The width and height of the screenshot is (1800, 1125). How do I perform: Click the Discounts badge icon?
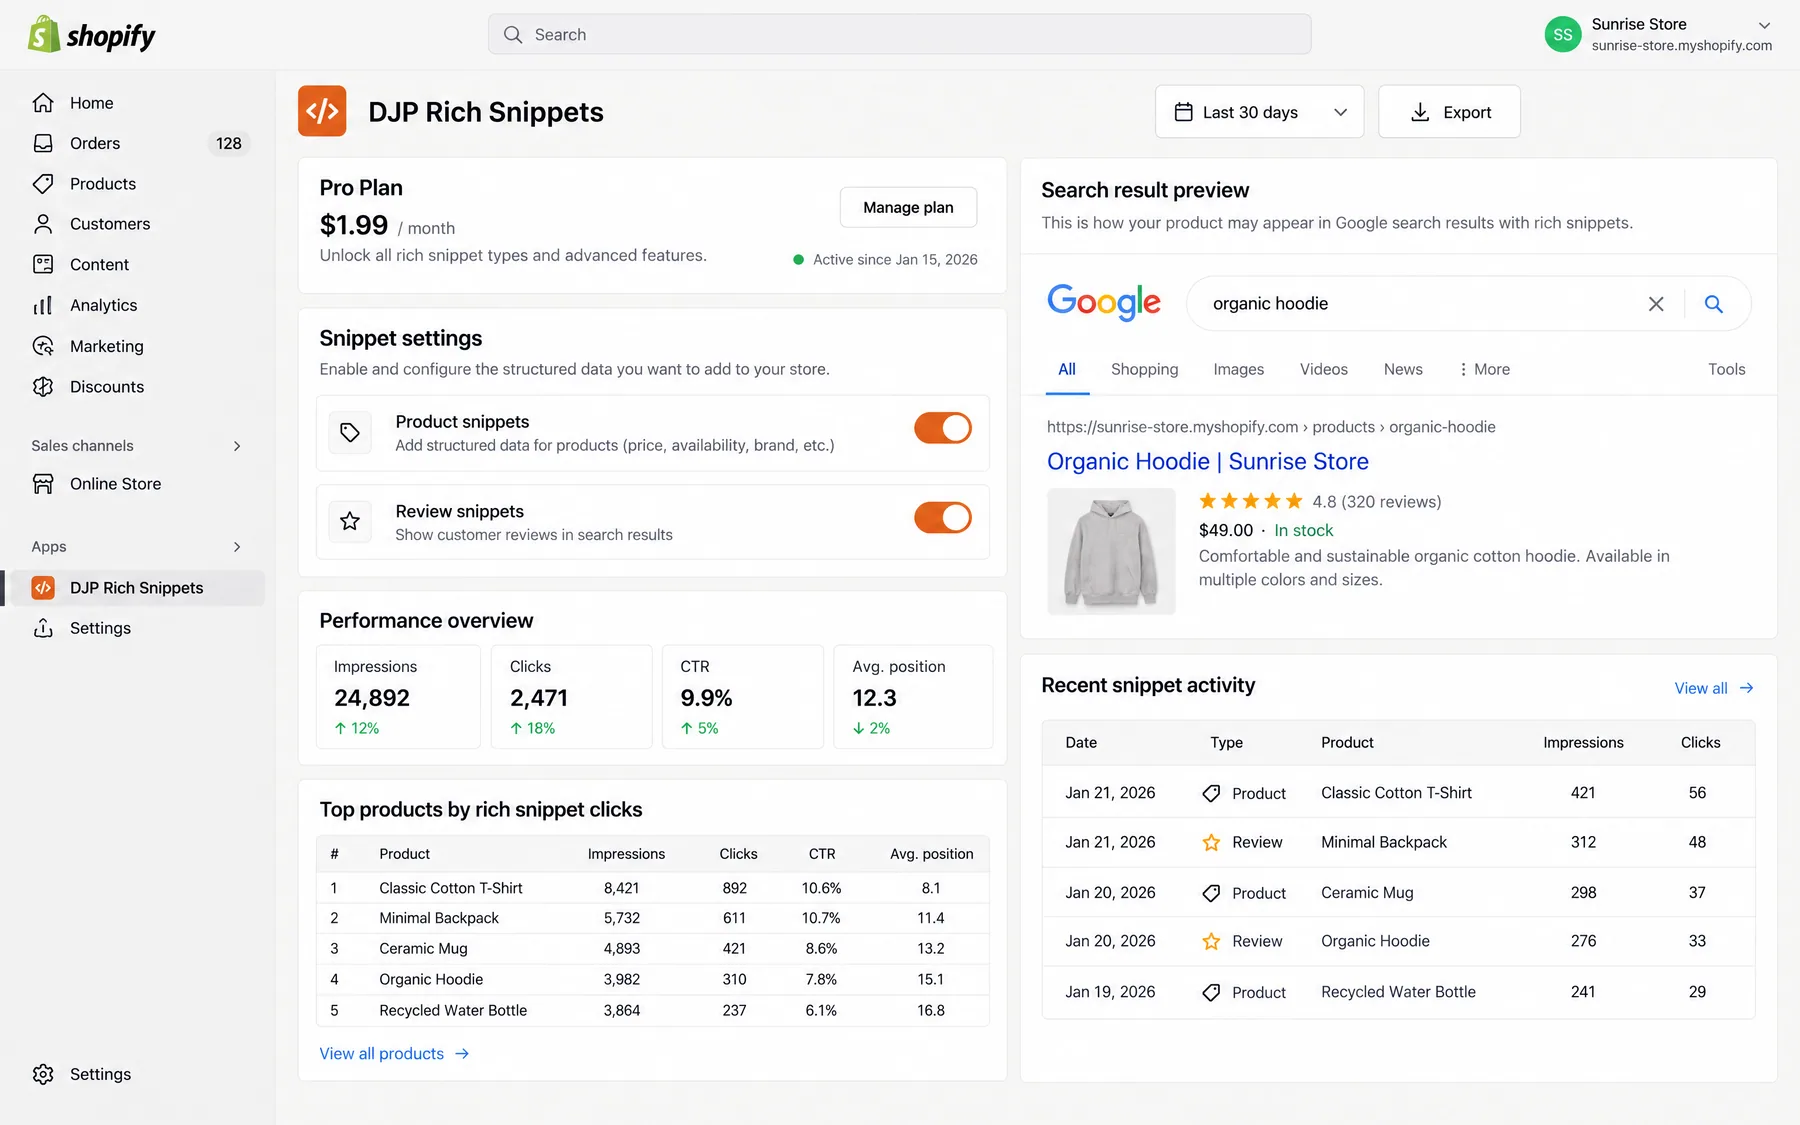click(43, 387)
